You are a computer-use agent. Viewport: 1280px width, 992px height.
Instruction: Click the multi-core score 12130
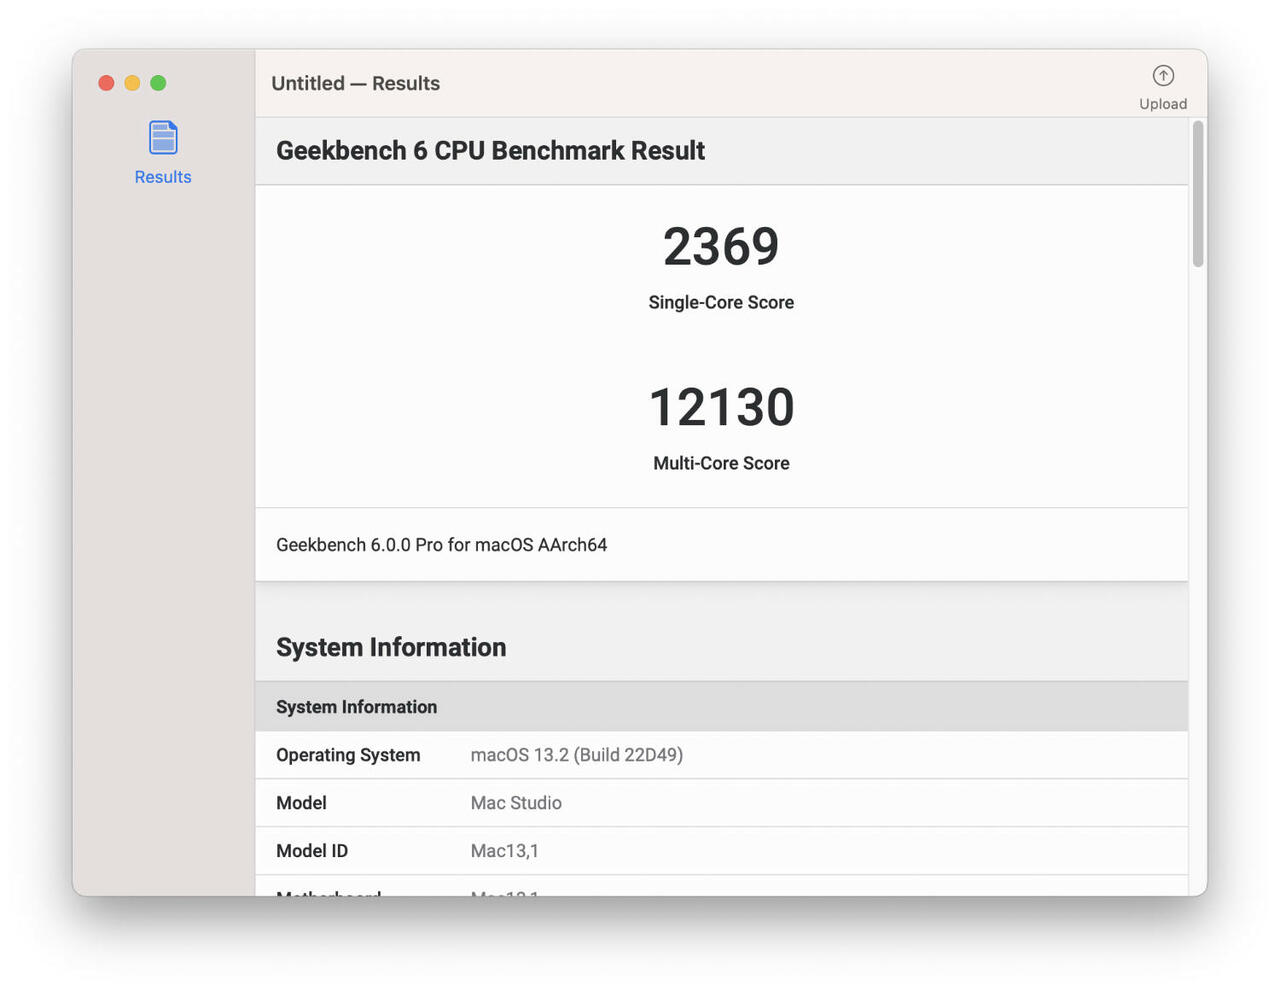point(721,407)
